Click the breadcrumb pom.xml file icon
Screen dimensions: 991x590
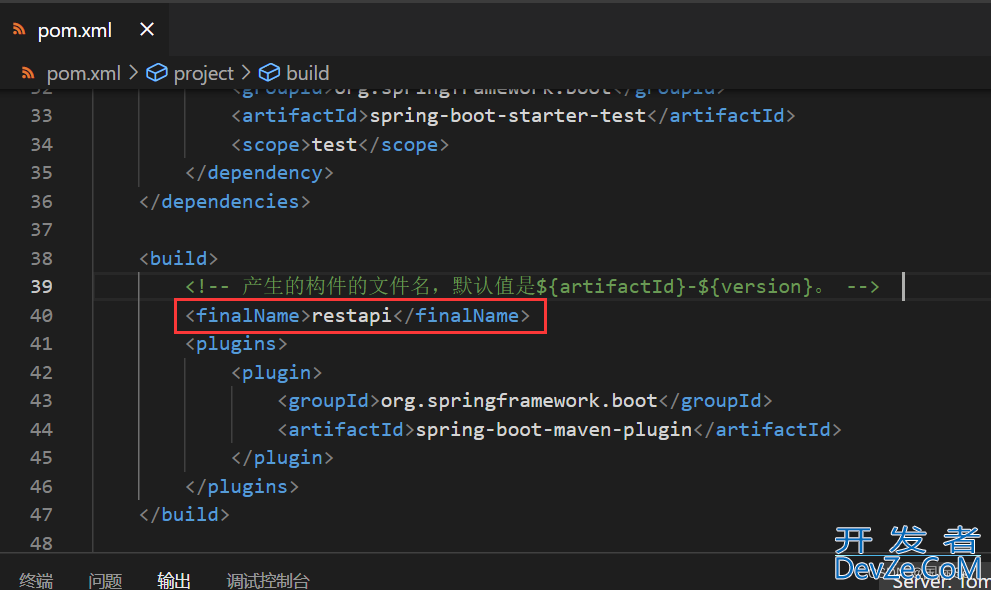[x=28, y=73]
